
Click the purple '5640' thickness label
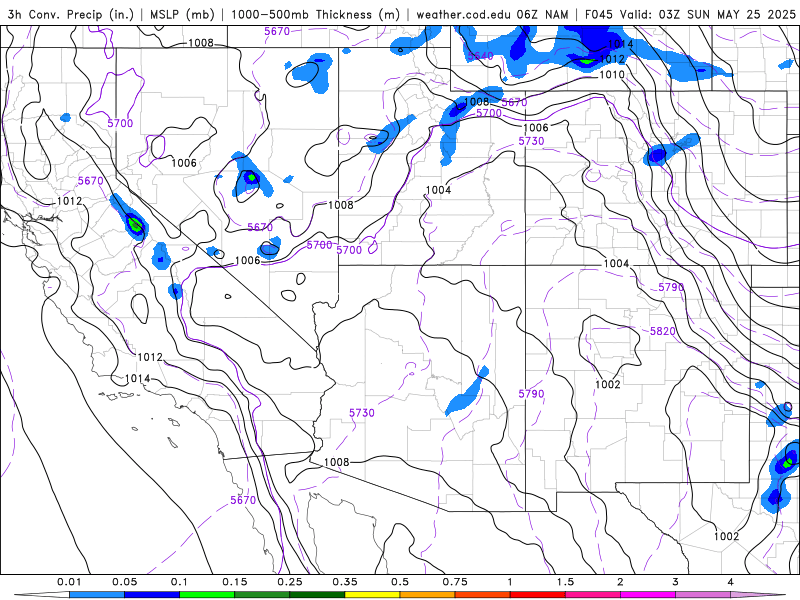tap(481, 56)
